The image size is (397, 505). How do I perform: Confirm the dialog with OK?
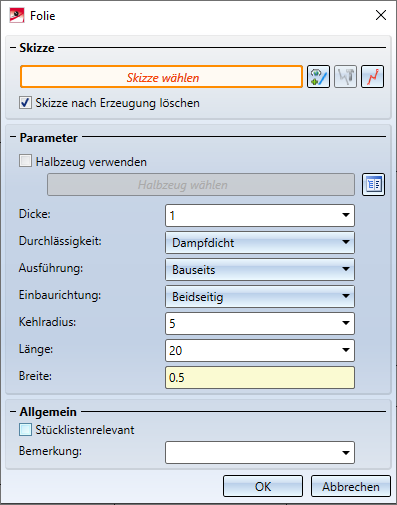(x=263, y=486)
